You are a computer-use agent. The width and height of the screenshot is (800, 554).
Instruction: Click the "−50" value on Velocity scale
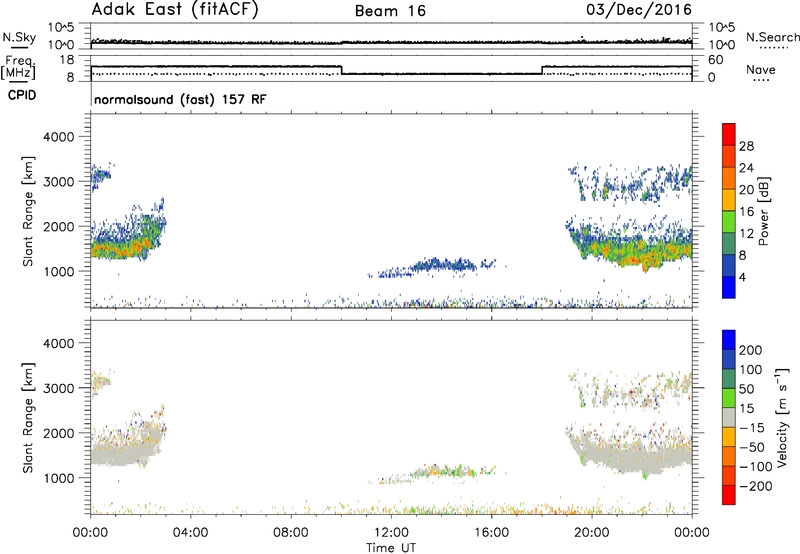coord(752,447)
